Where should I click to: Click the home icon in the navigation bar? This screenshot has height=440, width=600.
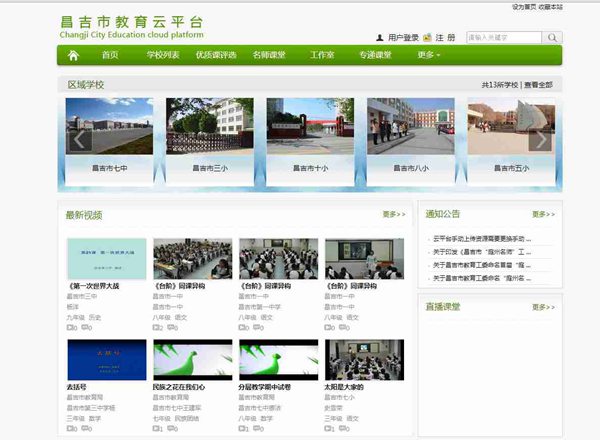74,55
